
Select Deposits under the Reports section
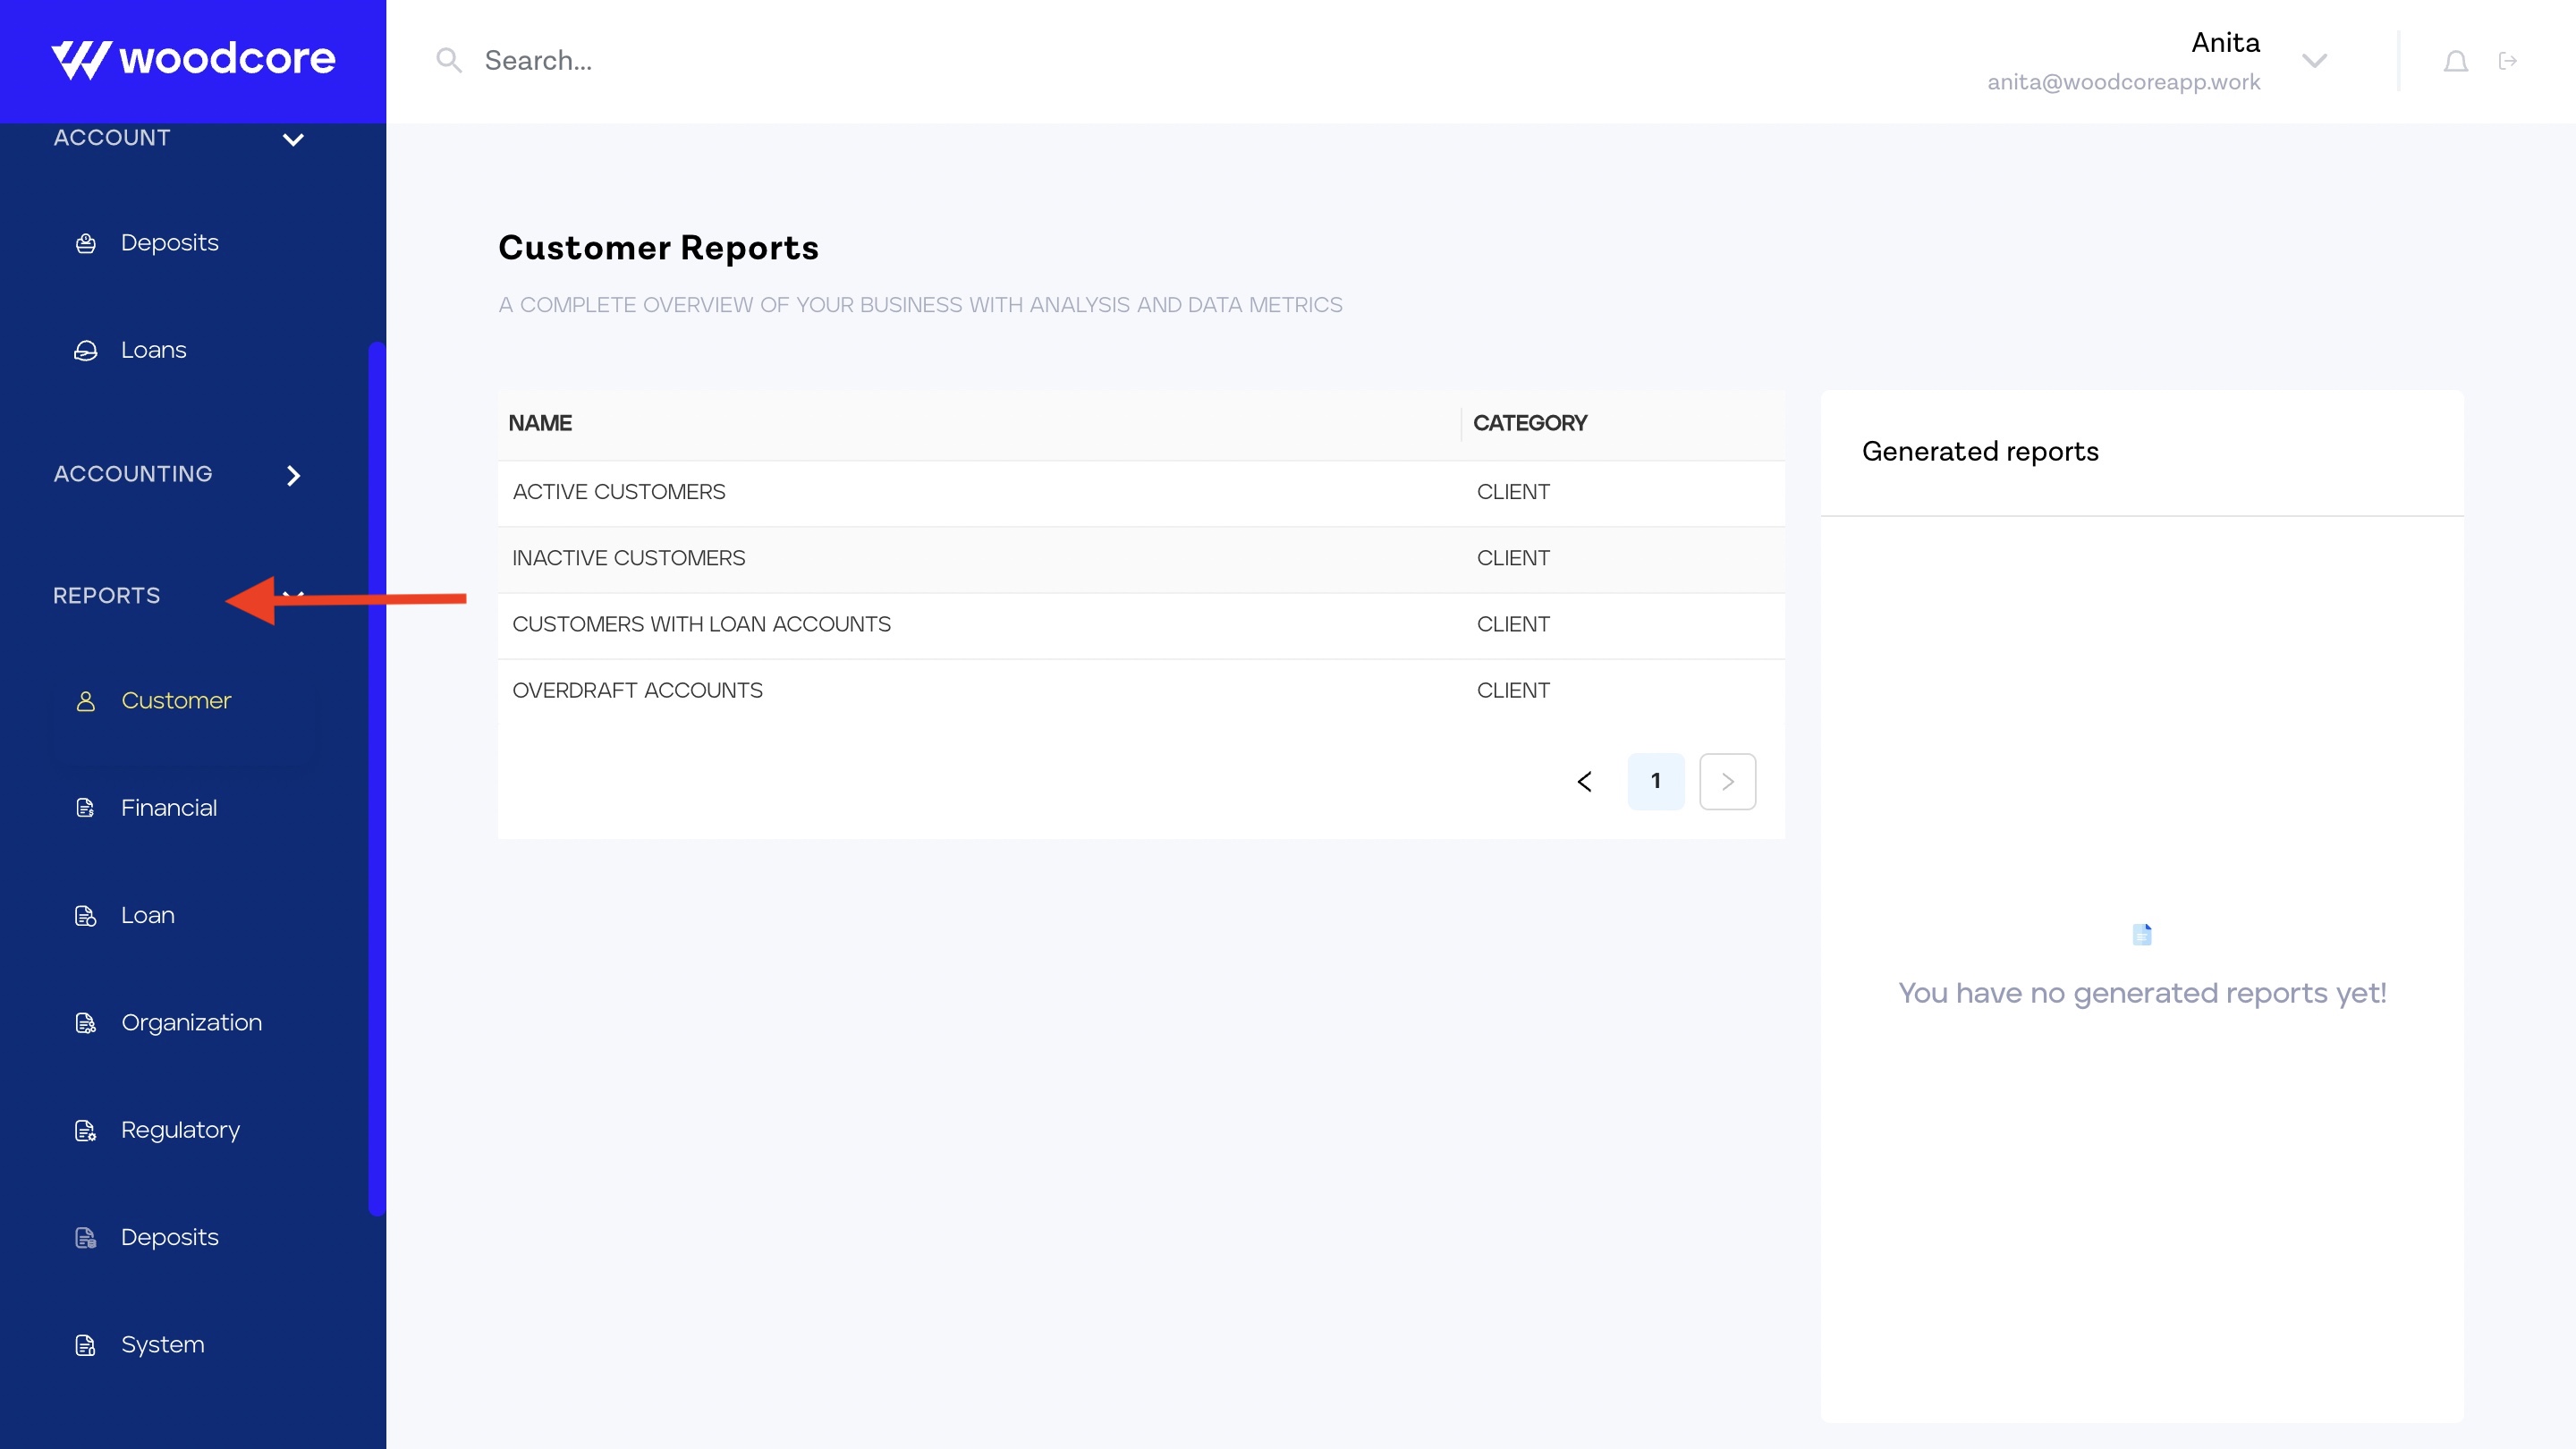(x=169, y=1238)
